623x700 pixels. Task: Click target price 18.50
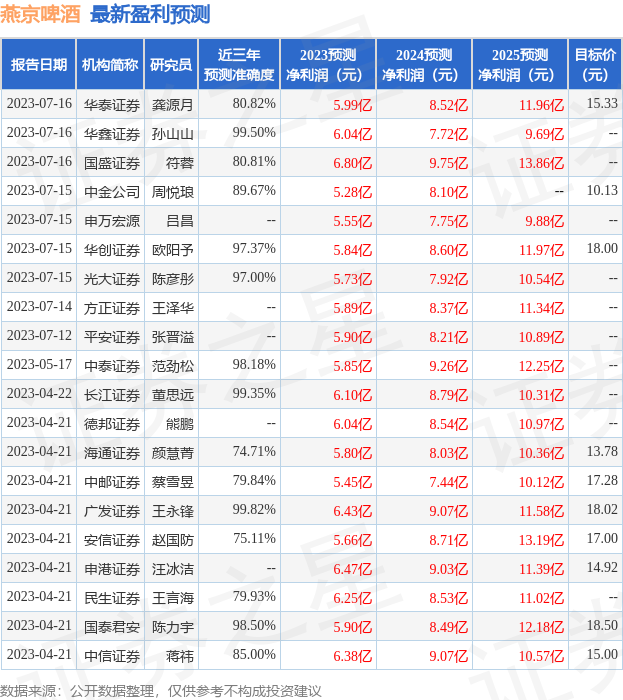point(602,626)
